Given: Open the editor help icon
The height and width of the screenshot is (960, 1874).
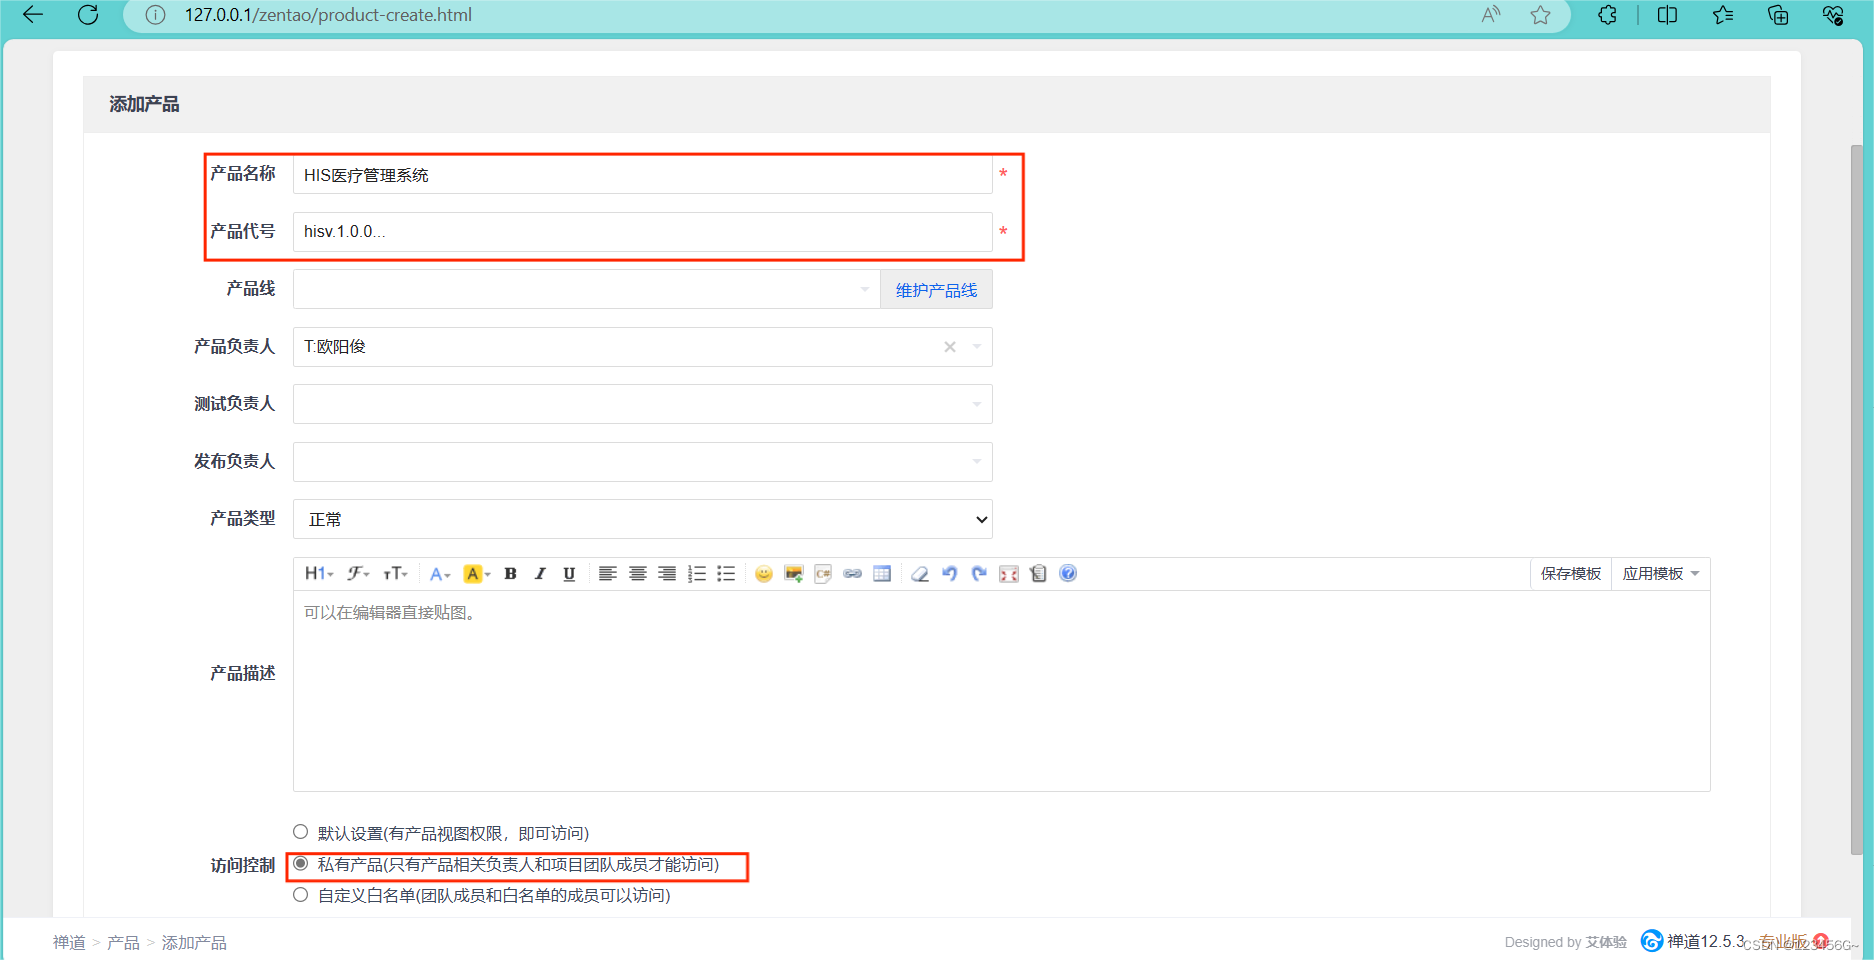Looking at the screenshot, I should click(1068, 574).
